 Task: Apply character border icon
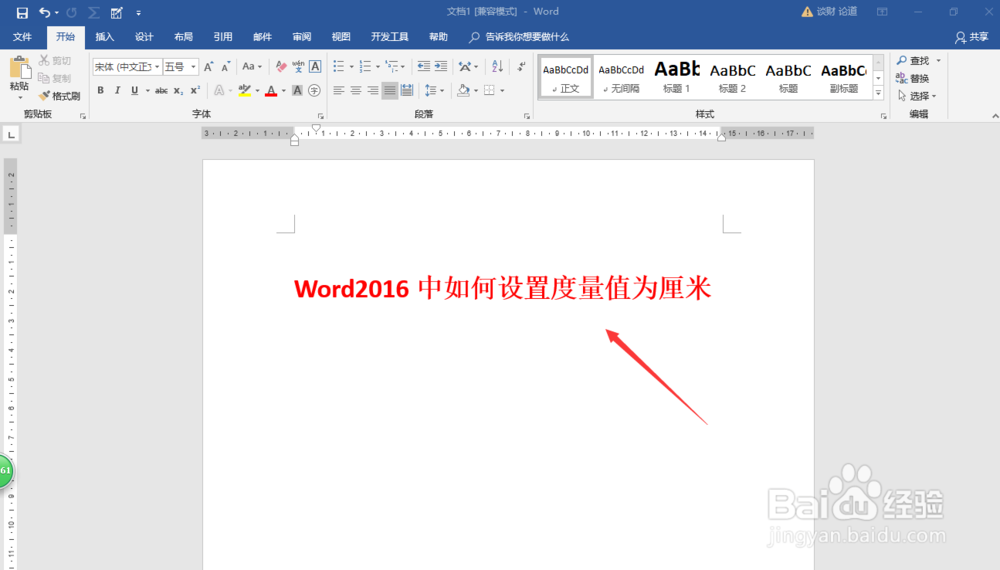pos(315,66)
